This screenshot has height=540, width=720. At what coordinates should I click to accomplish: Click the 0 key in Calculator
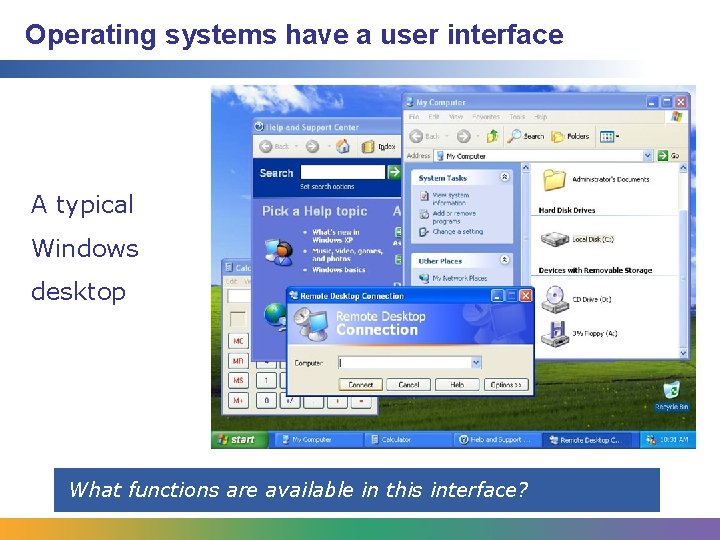point(266,400)
